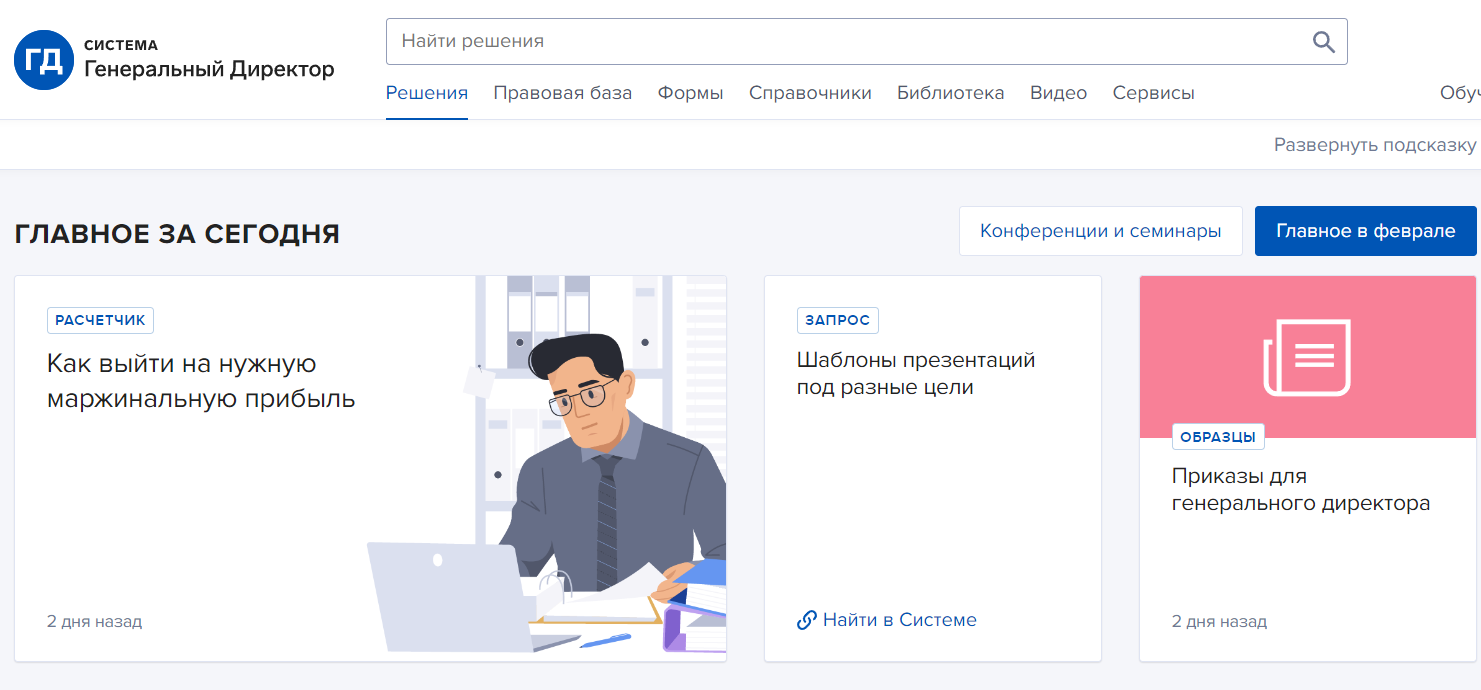Click the link chain icon near Найти в Системе
Viewport: 1481px width, 690px height.
click(806, 620)
